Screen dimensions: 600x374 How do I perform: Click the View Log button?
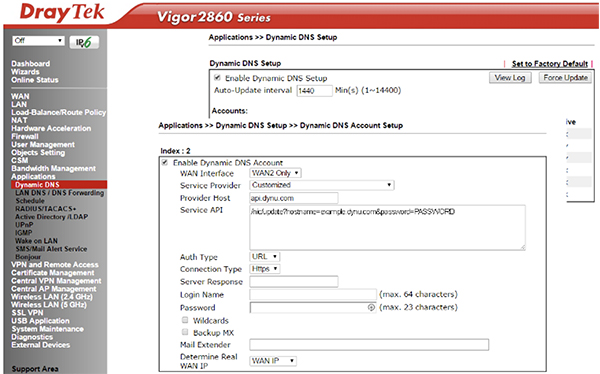(x=510, y=78)
